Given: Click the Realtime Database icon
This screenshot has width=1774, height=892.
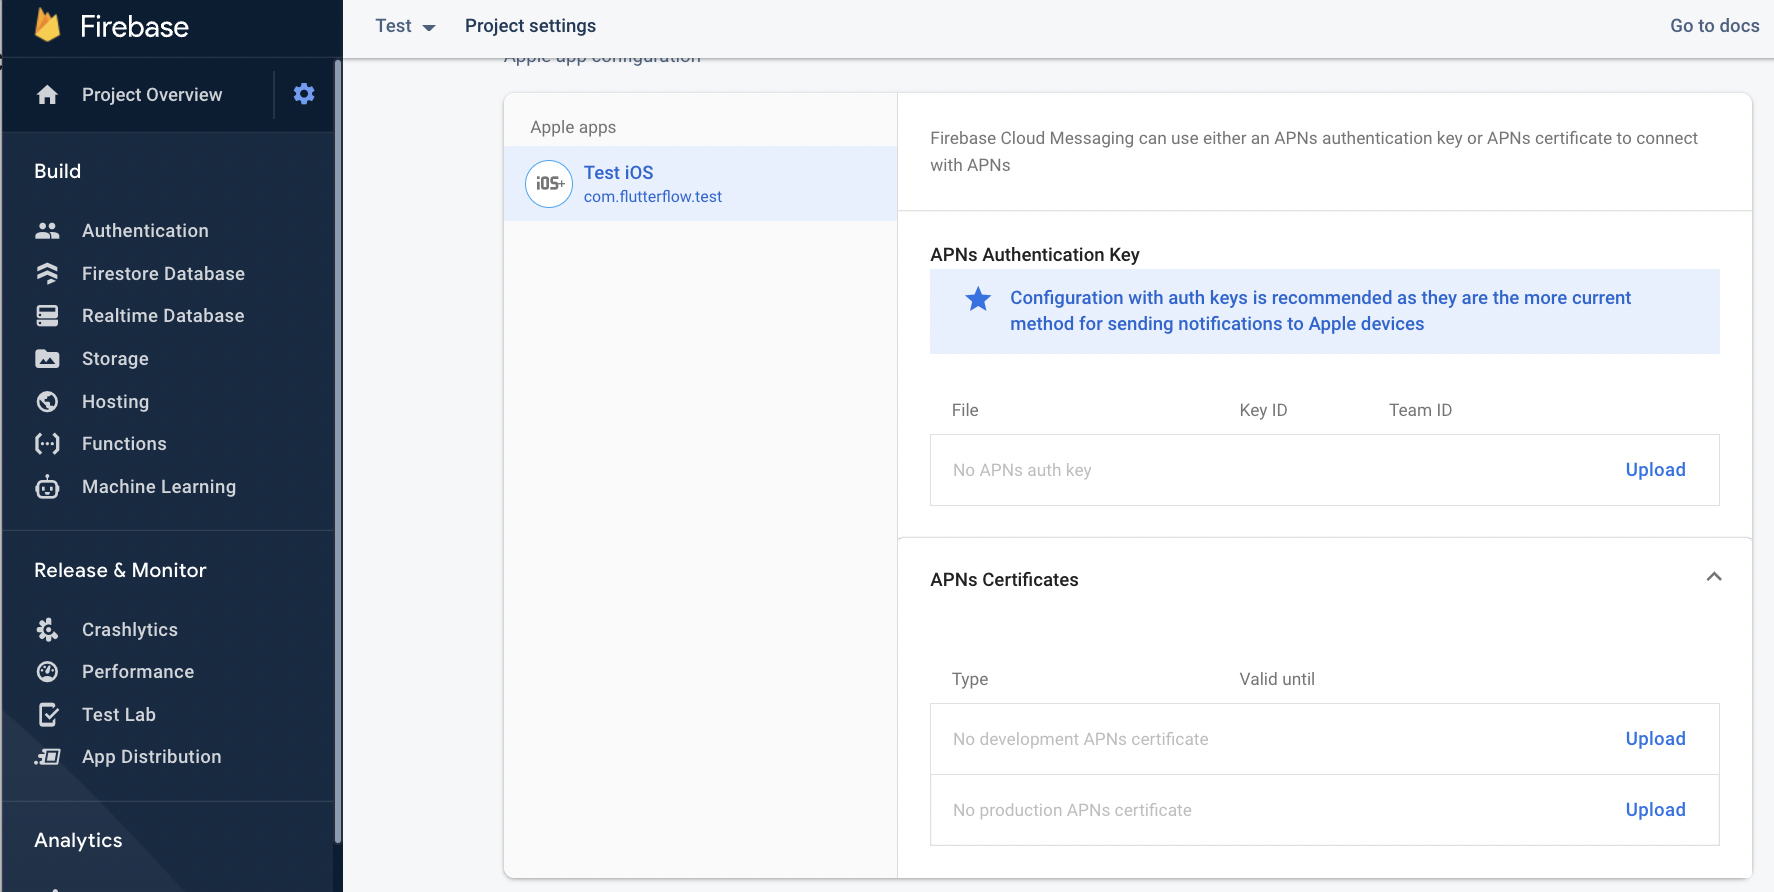Looking at the screenshot, I should click(47, 316).
